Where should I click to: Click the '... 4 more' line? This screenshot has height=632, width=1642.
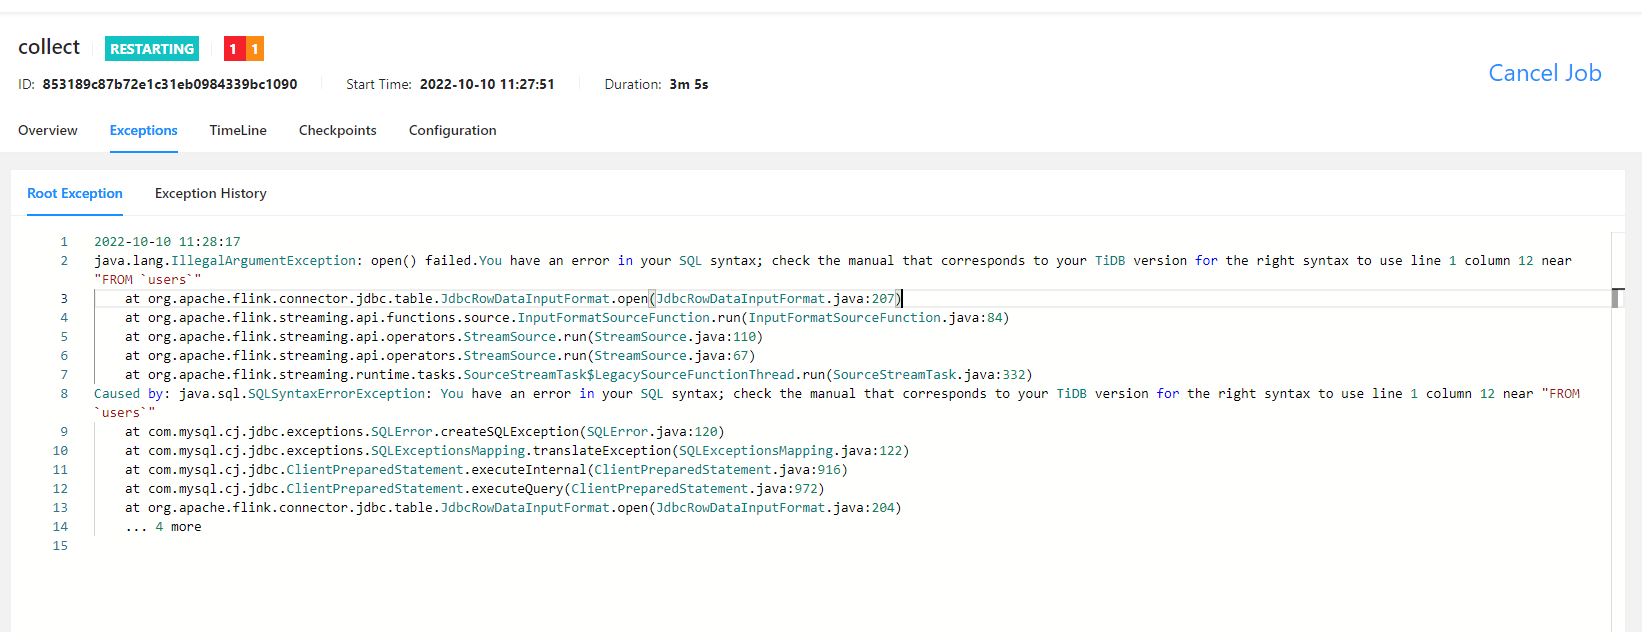click(x=163, y=527)
